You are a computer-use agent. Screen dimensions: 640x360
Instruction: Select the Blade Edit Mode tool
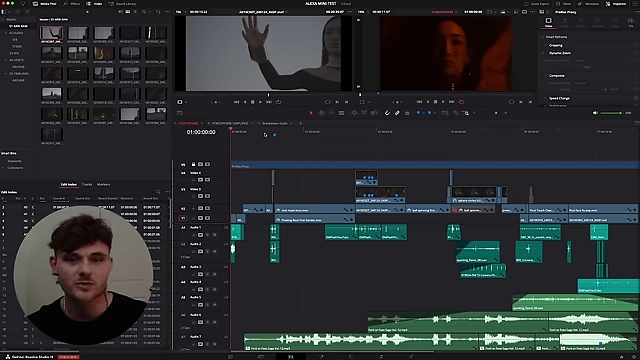342,113
